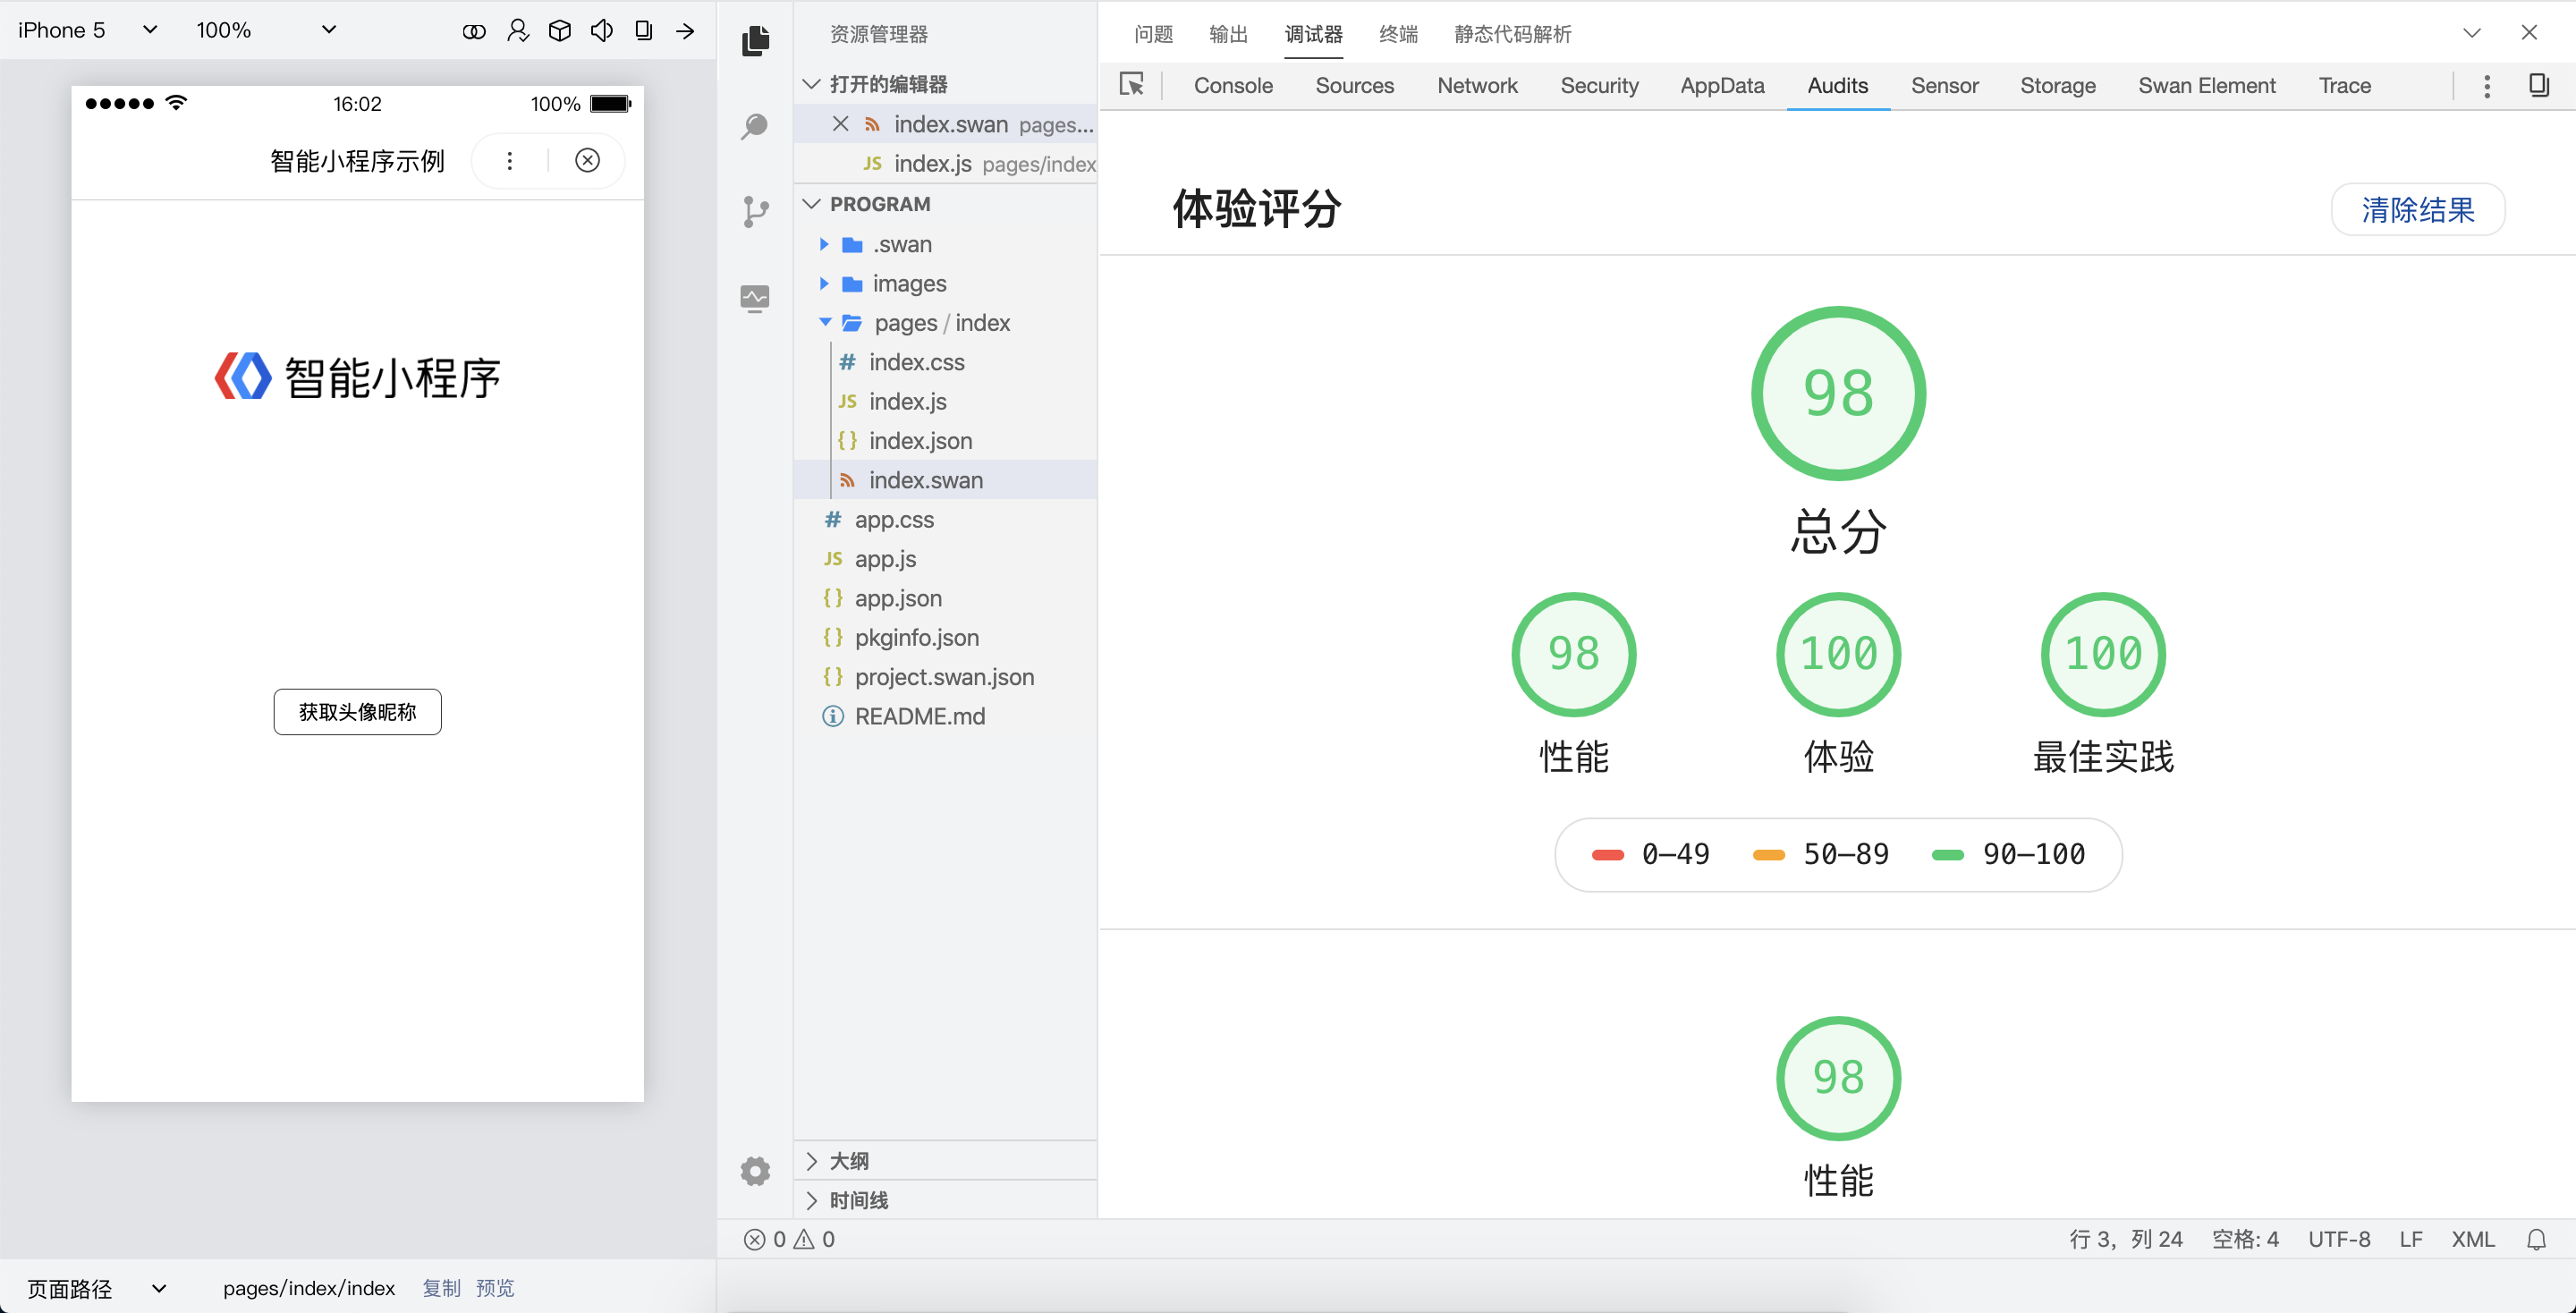Click the element inspector arrow icon
This screenshot has width=2576, height=1313.
click(x=1132, y=85)
